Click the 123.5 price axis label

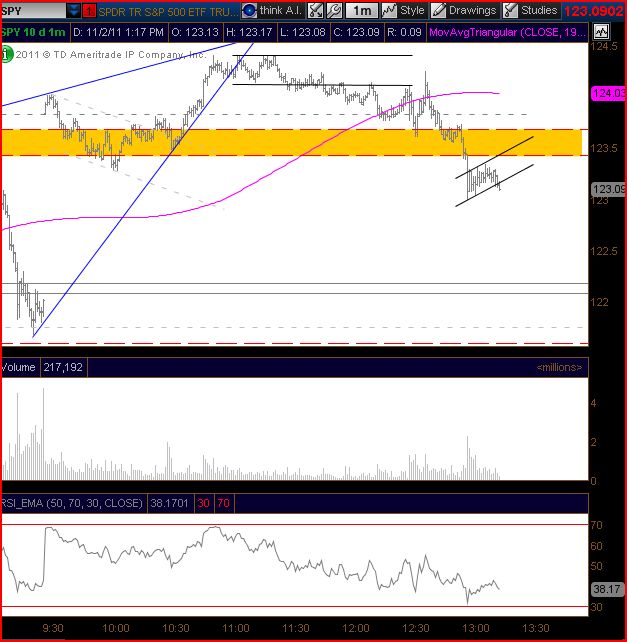(604, 148)
